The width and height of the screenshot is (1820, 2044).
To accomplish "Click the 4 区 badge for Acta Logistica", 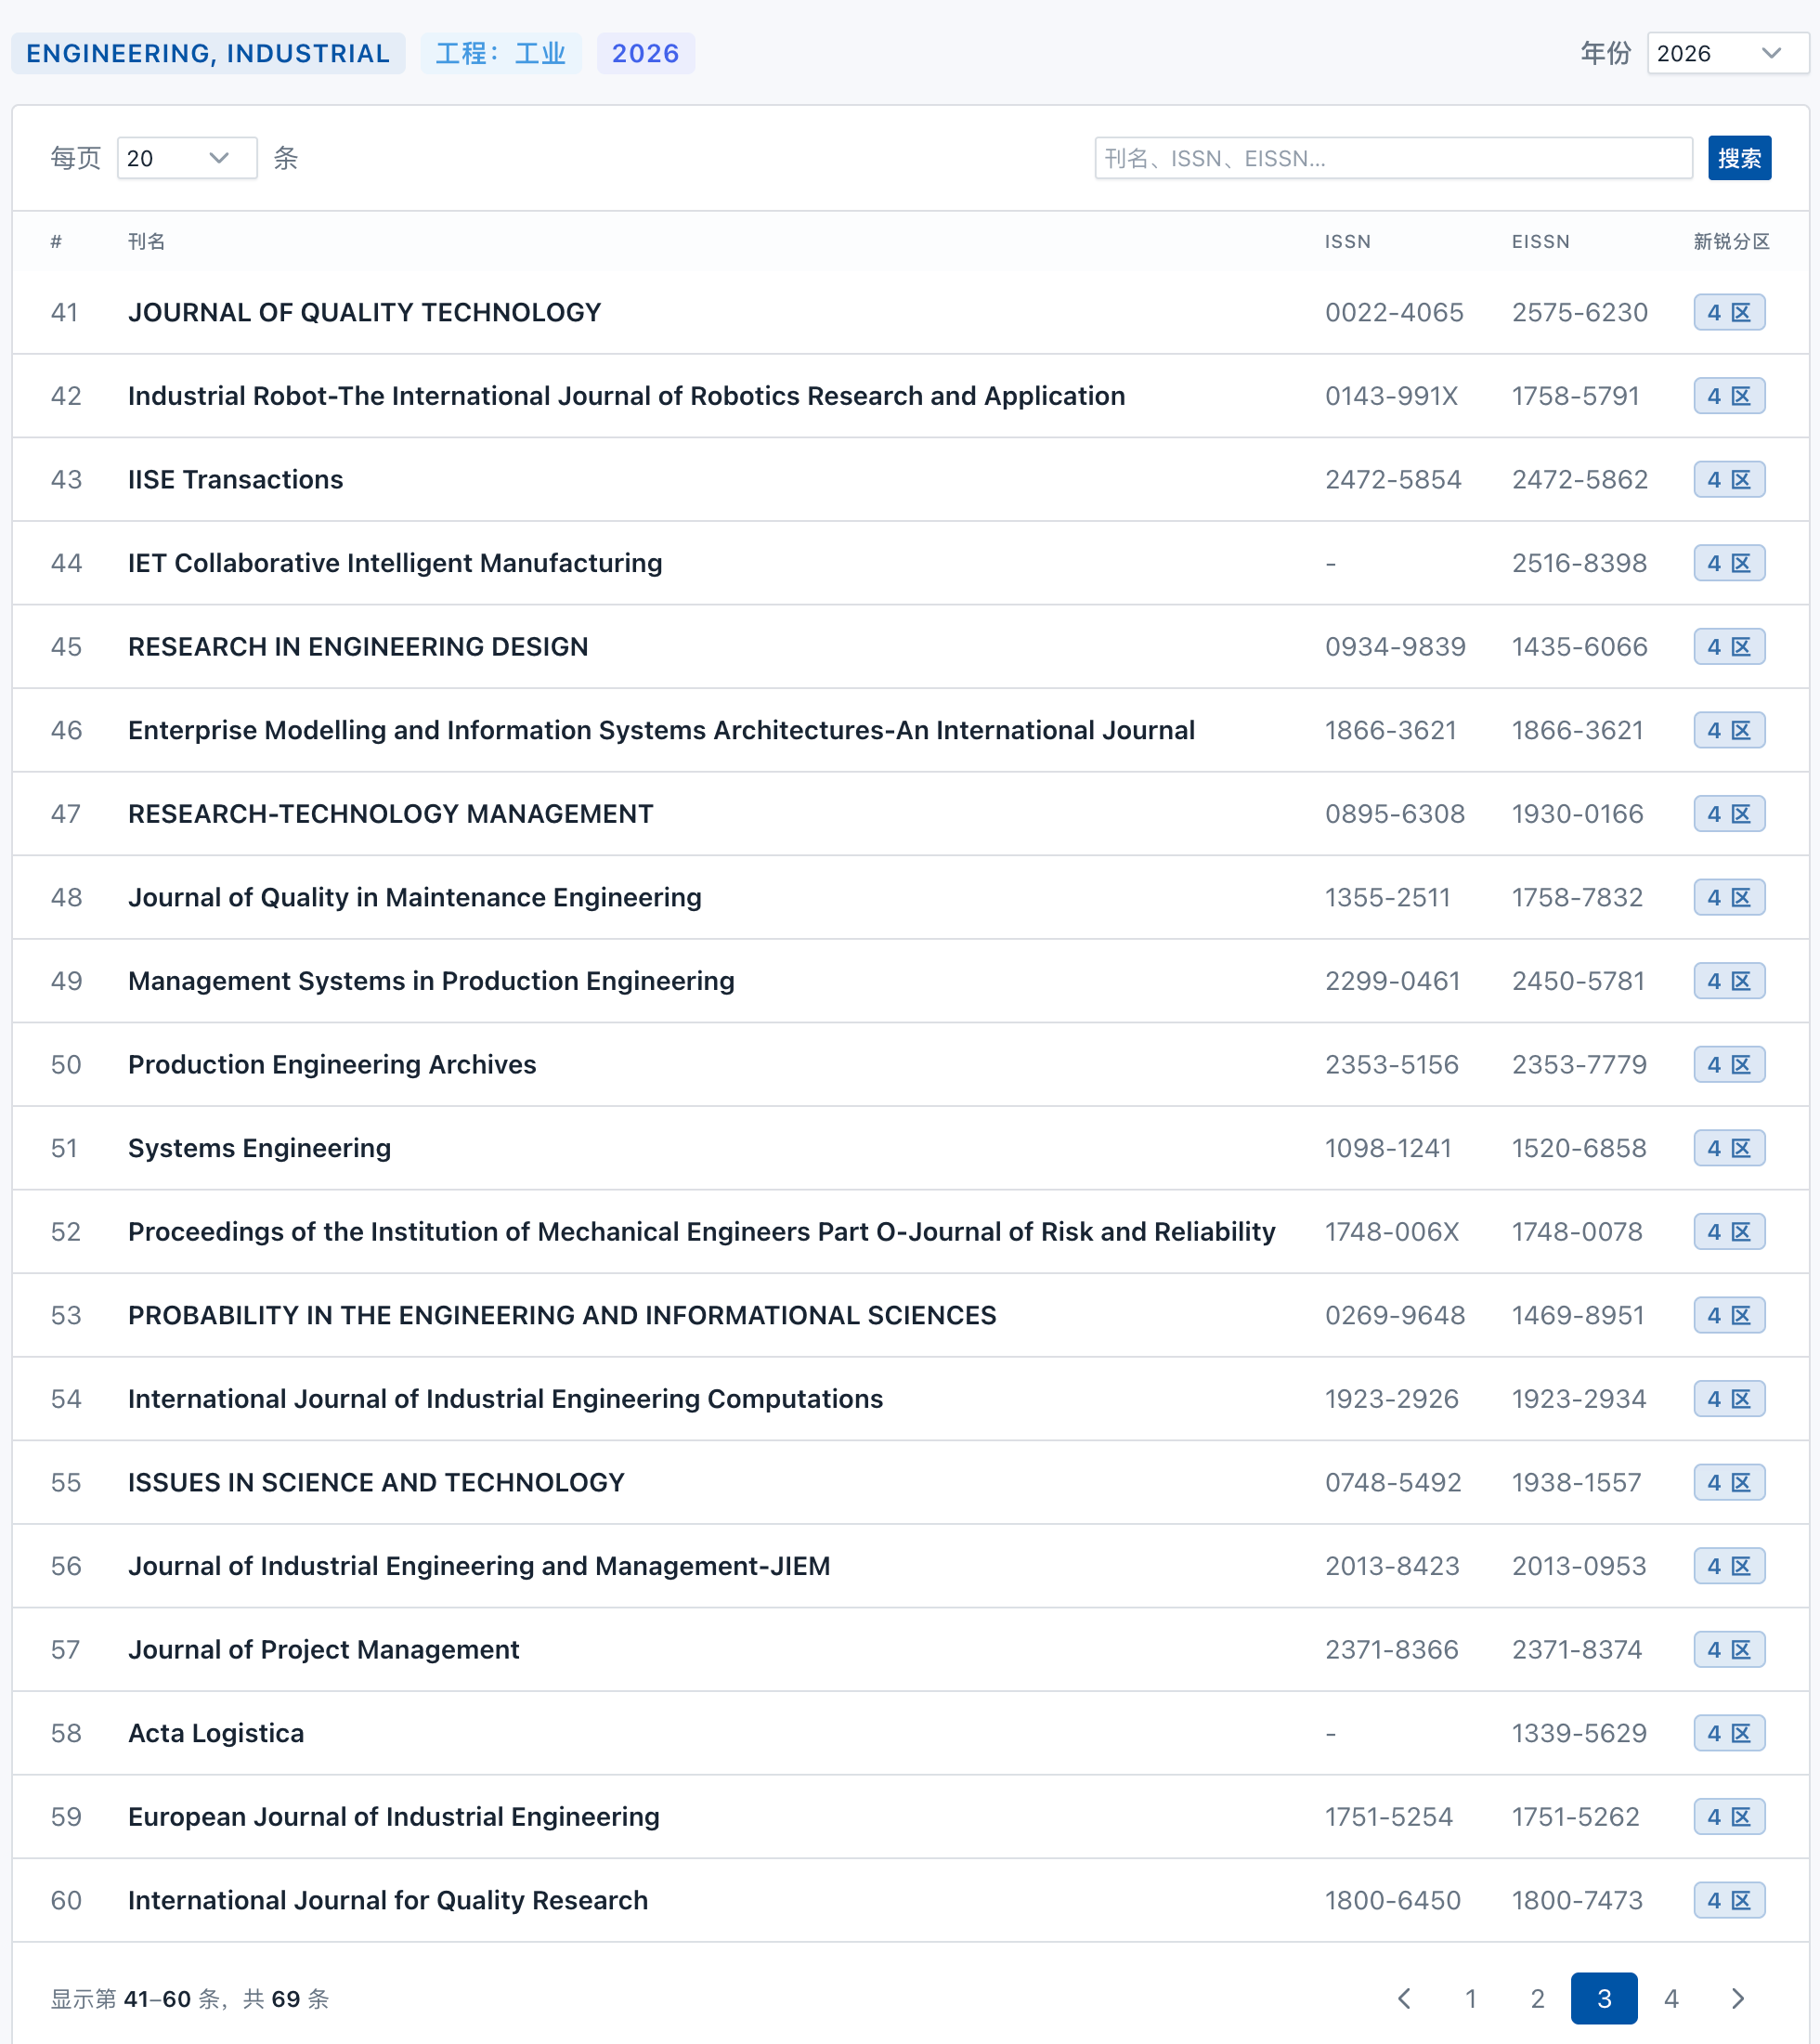I will pos(1729,1732).
